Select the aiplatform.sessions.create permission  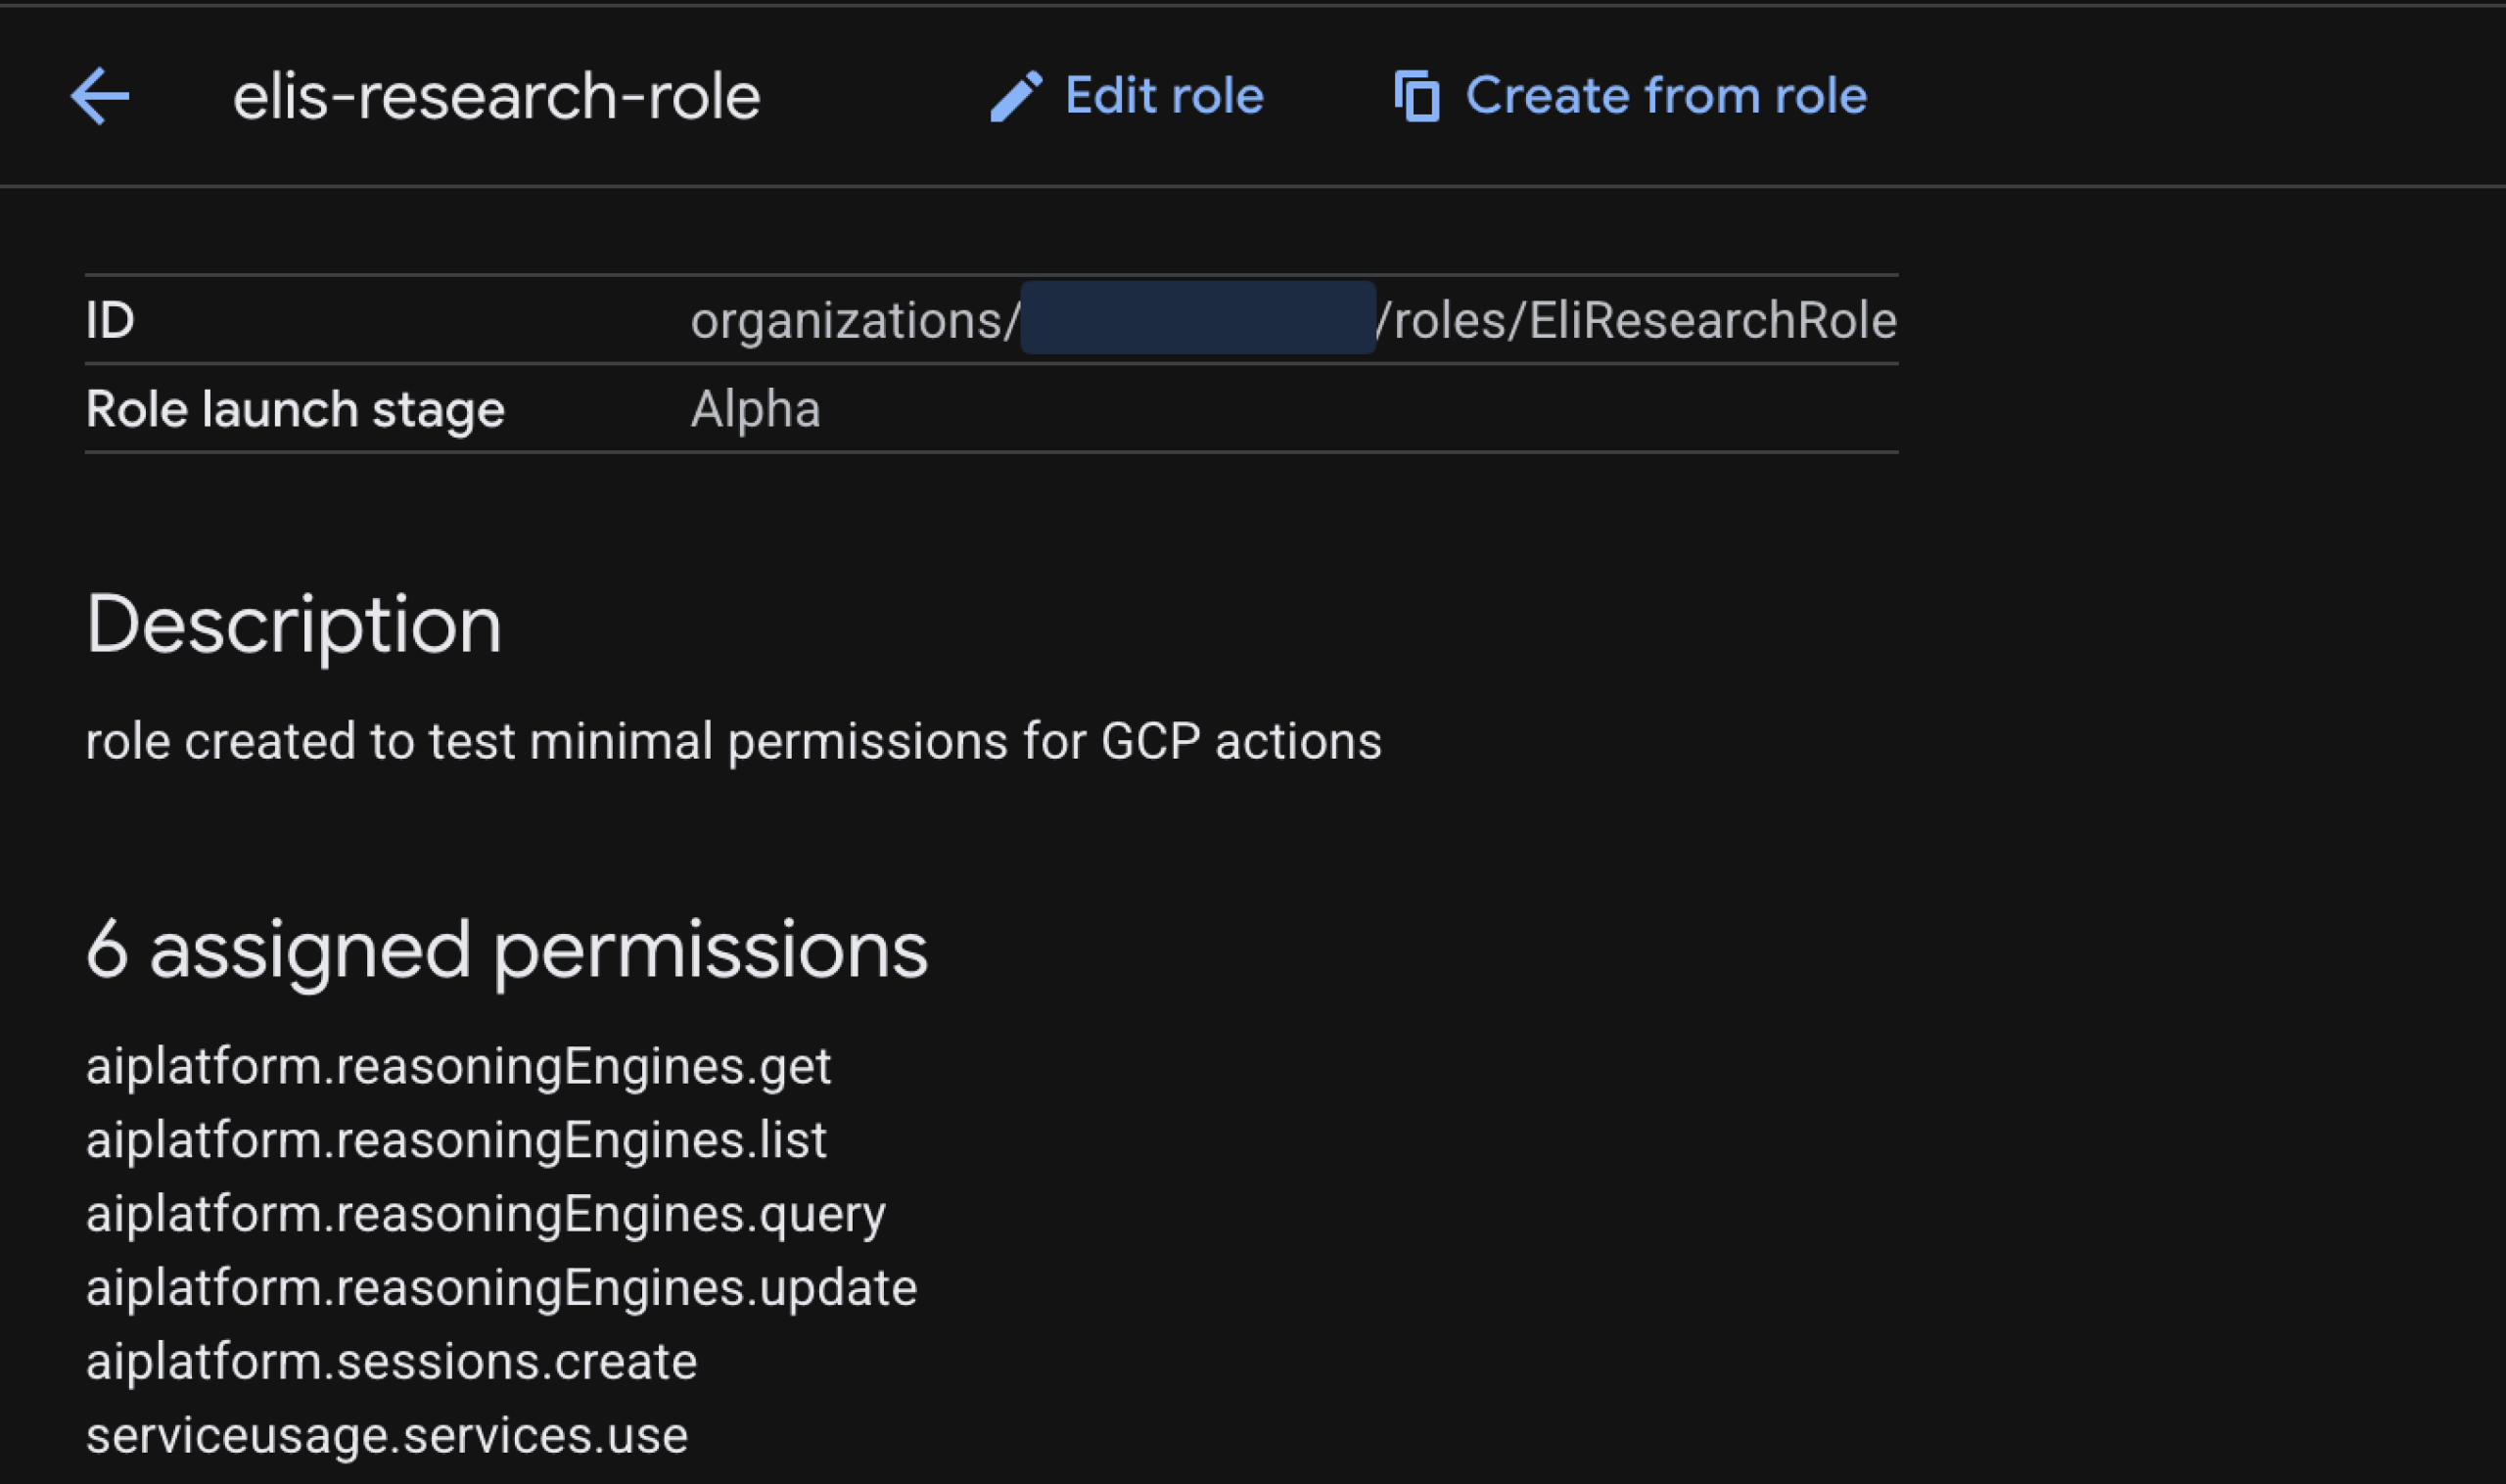391,1362
